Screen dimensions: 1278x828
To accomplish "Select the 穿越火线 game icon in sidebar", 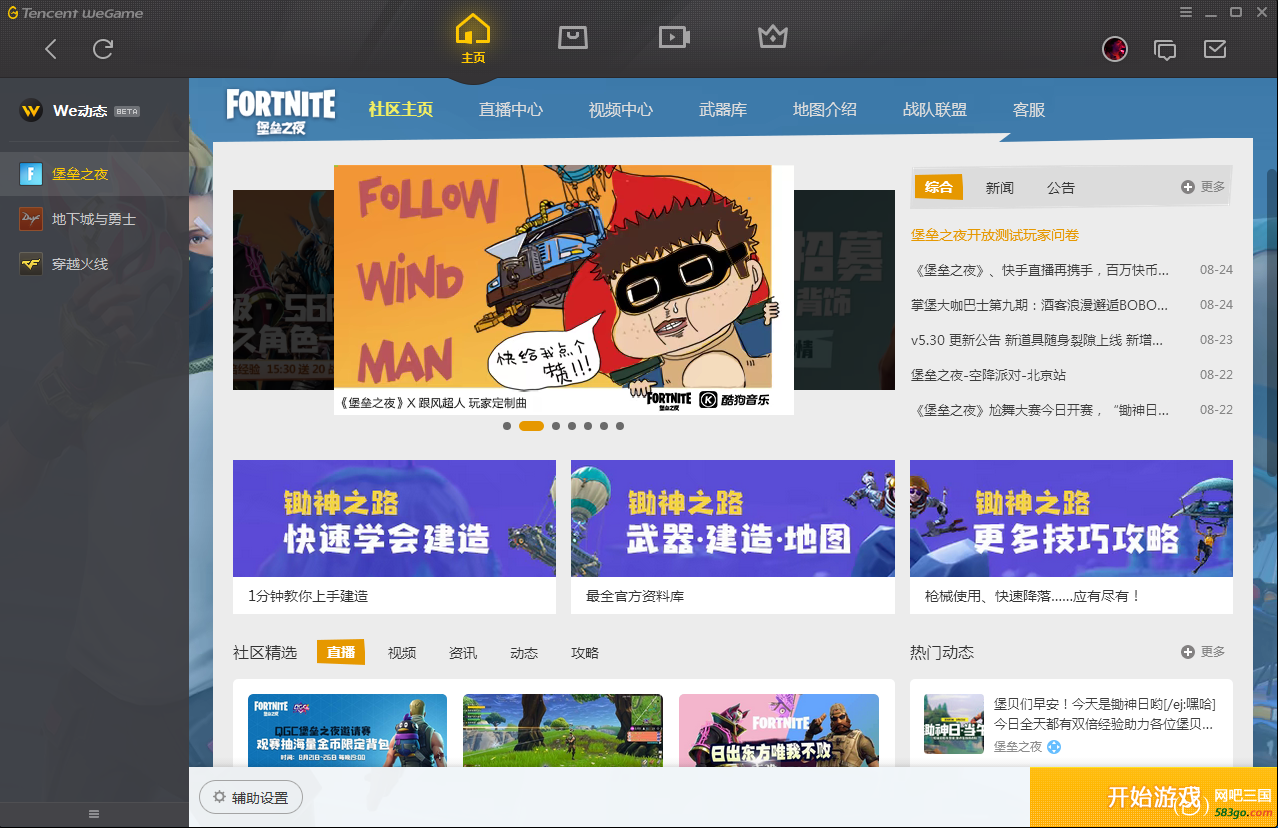I will (31, 264).
